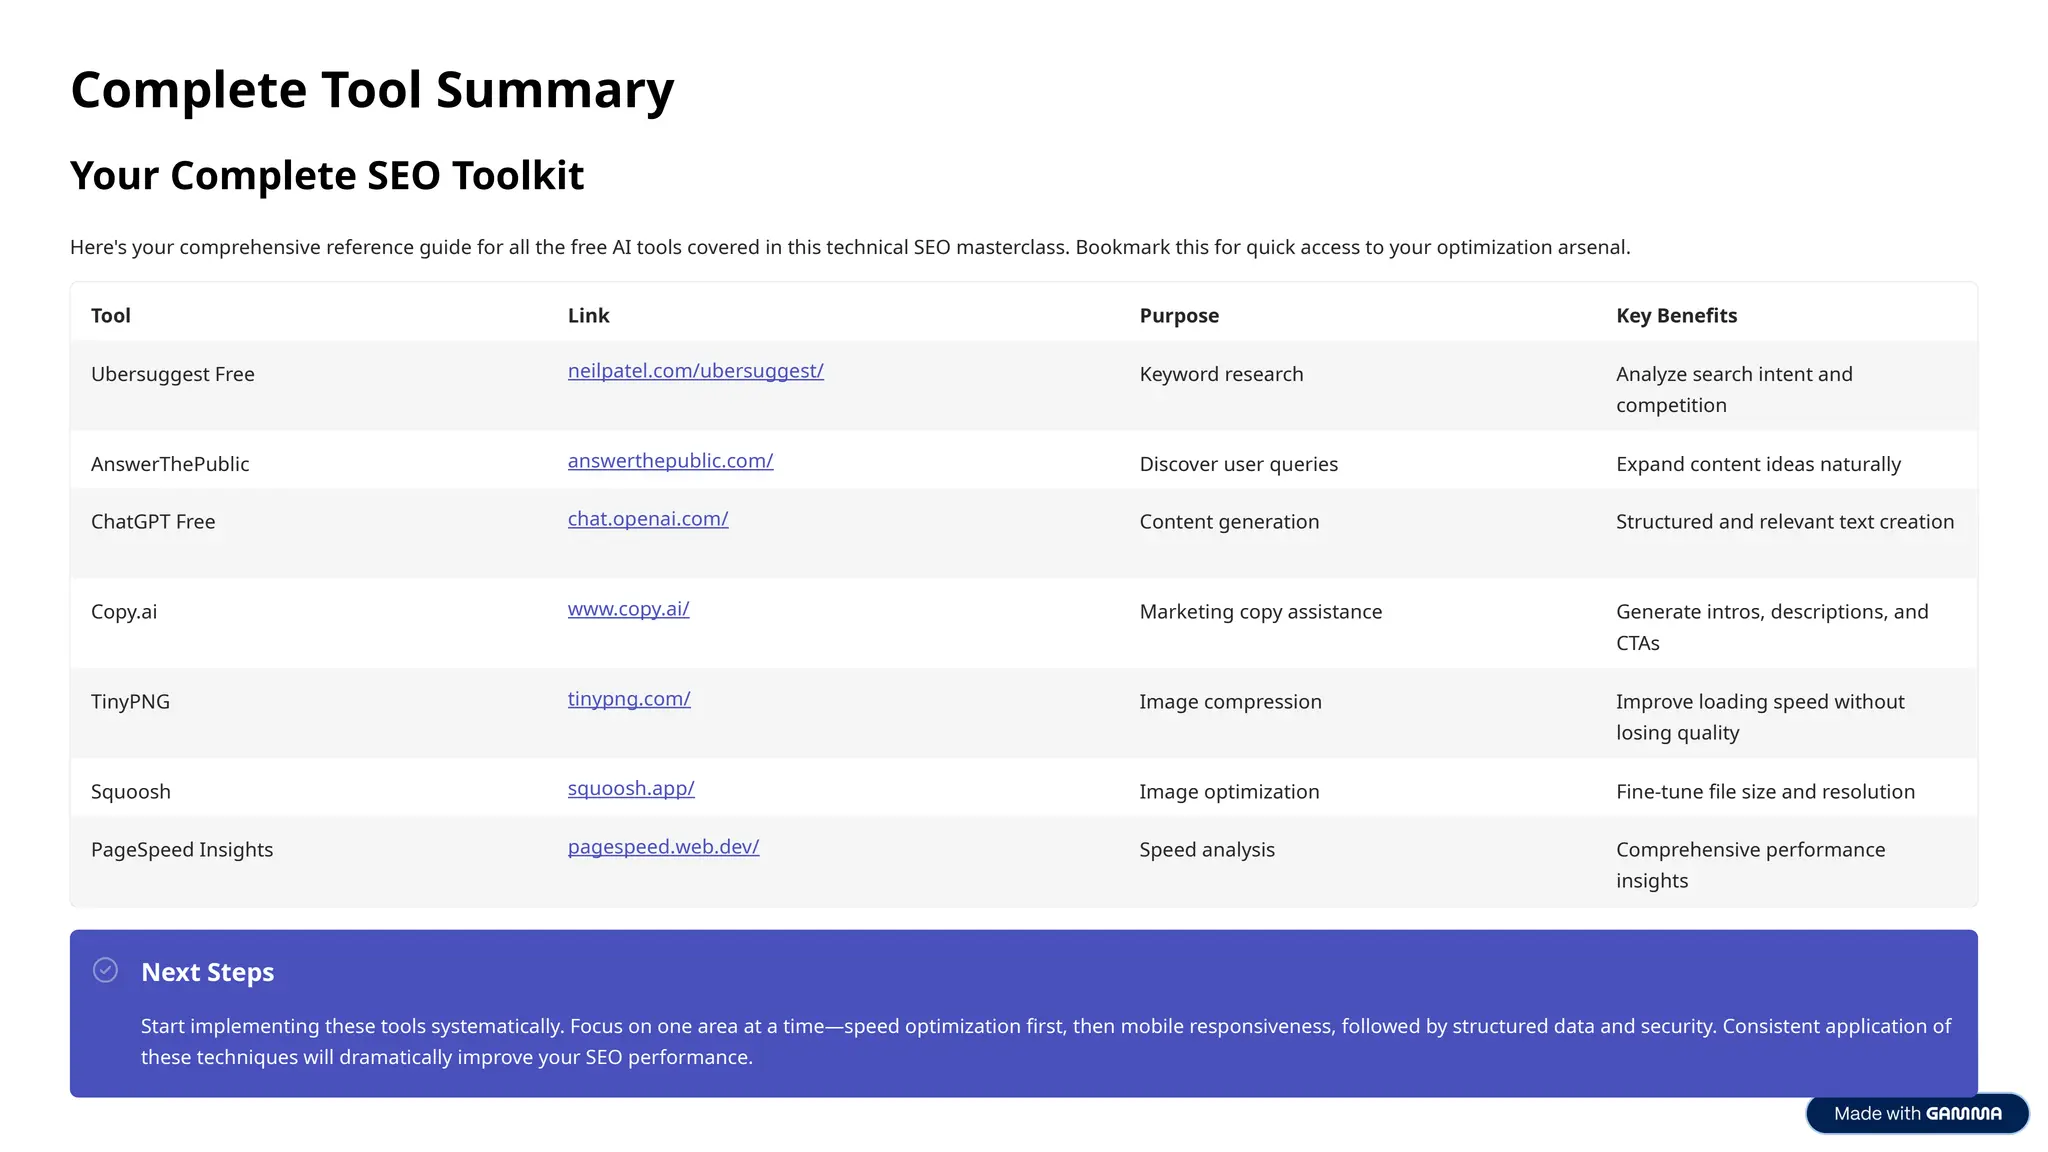The width and height of the screenshot is (2048, 1152).
Task: Open the neilpatel.com/ubersuggest/ link
Action: [696, 371]
